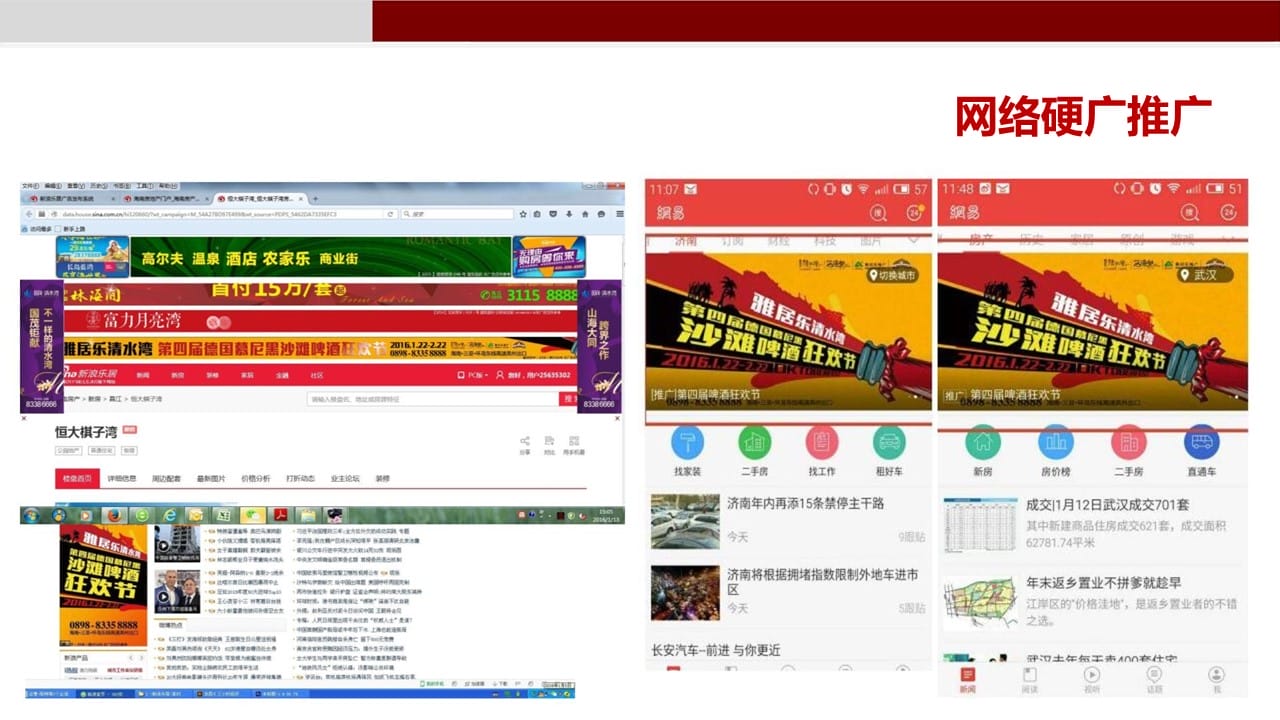Image resolution: width=1280 pixels, height=720 pixels.
Task: Open the PDF reader icon in the taskbar
Action: 281,515
